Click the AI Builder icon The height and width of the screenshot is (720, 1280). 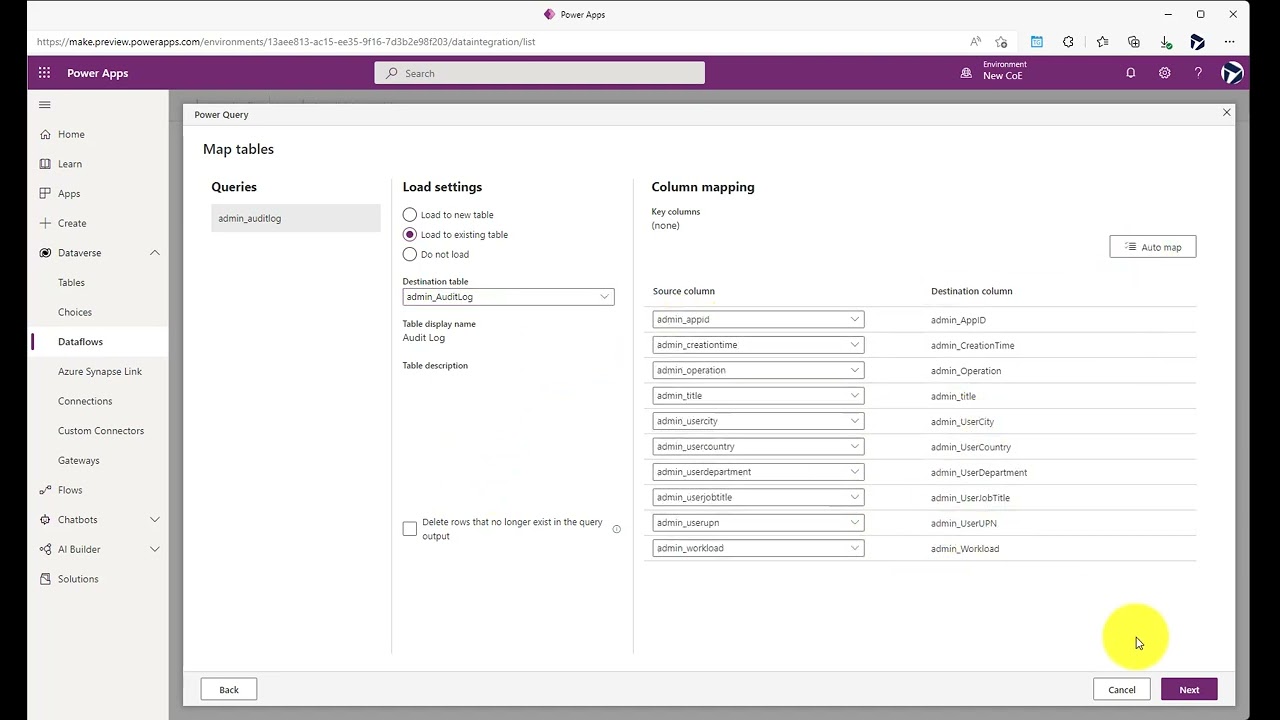coord(45,549)
